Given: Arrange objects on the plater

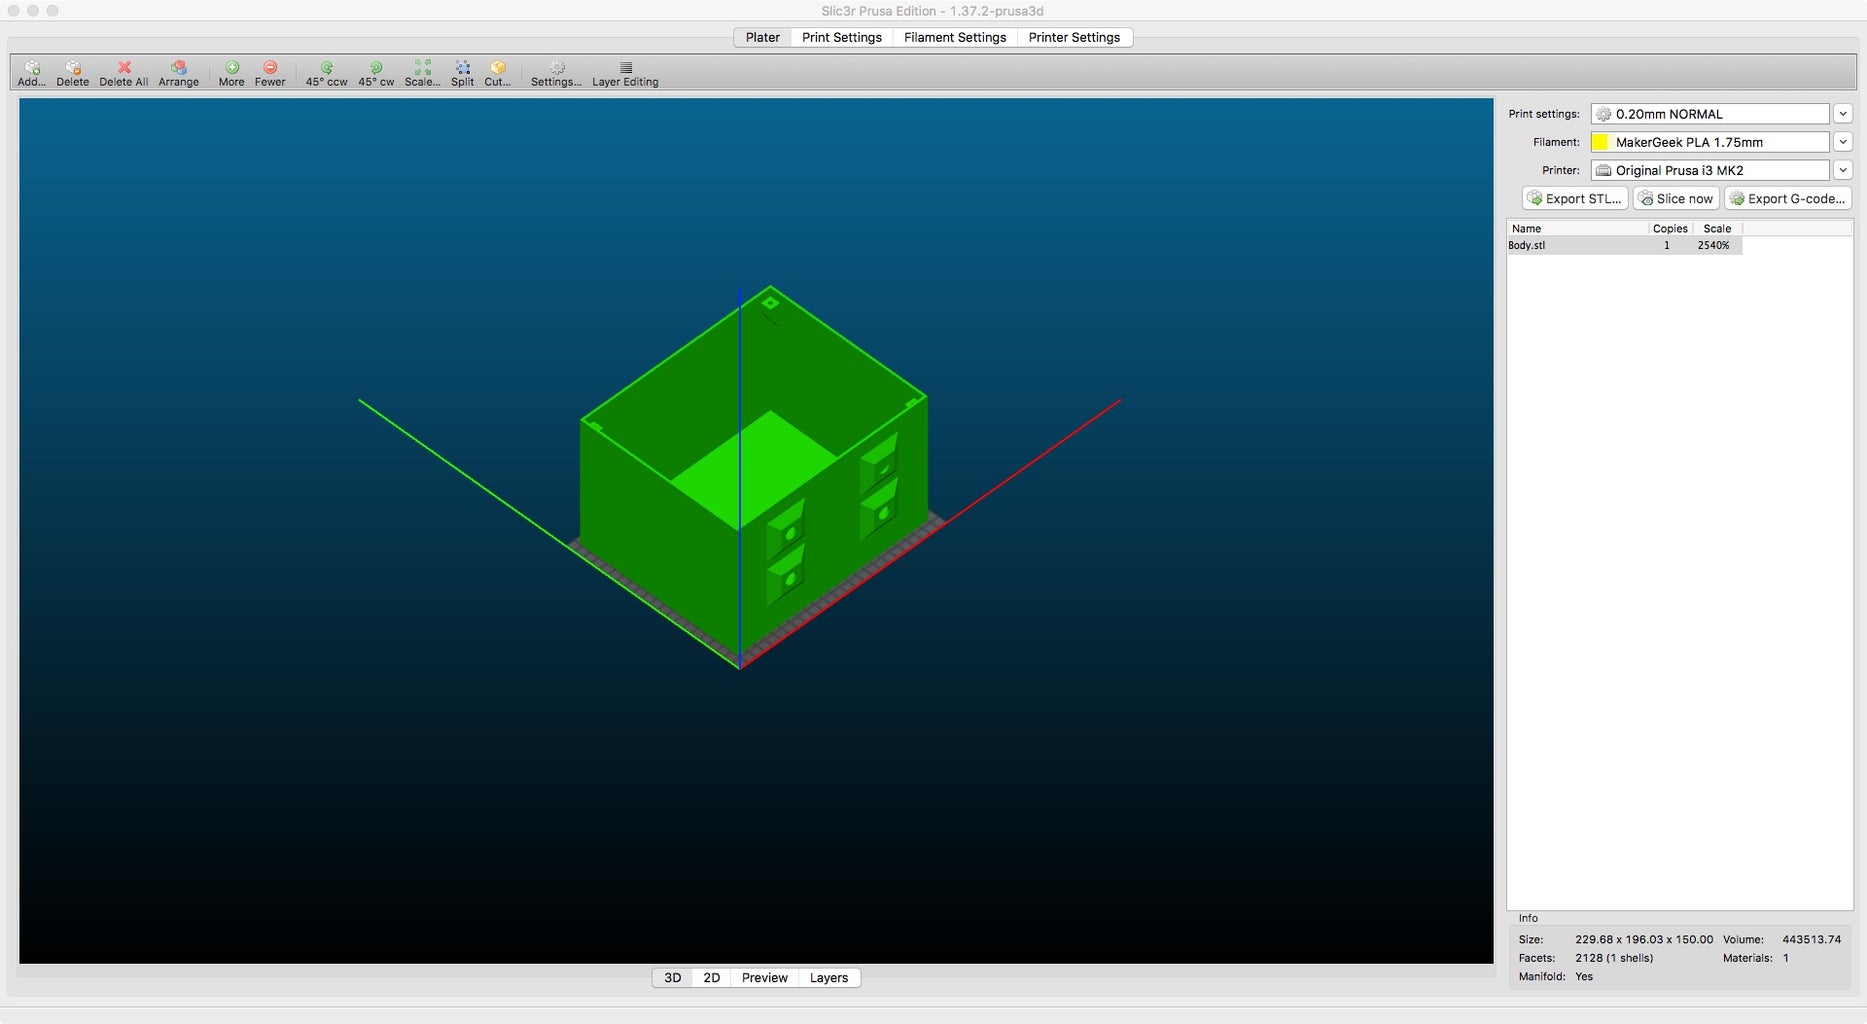Looking at the screenshot, I should click(178, 73).
